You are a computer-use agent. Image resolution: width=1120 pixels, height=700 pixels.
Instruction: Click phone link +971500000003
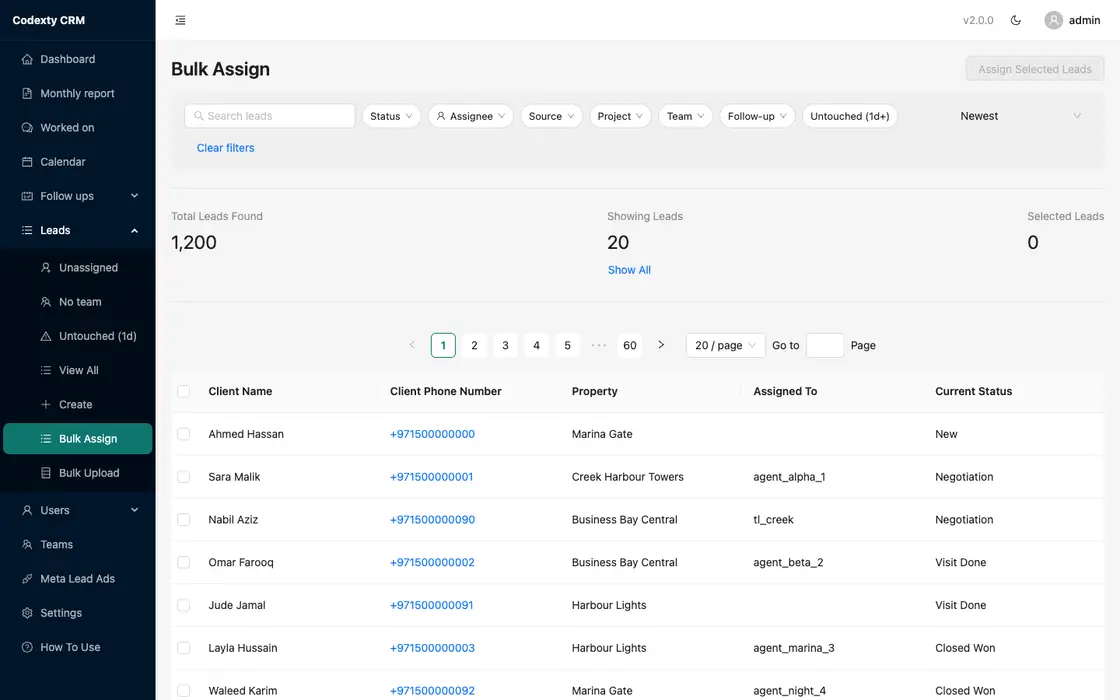(x=432, y=649)
